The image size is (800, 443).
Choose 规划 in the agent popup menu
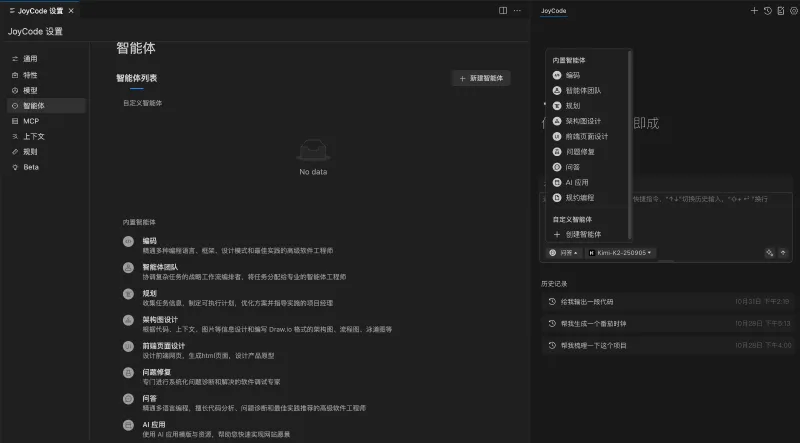pyautogui.click(x=588, y=106)
